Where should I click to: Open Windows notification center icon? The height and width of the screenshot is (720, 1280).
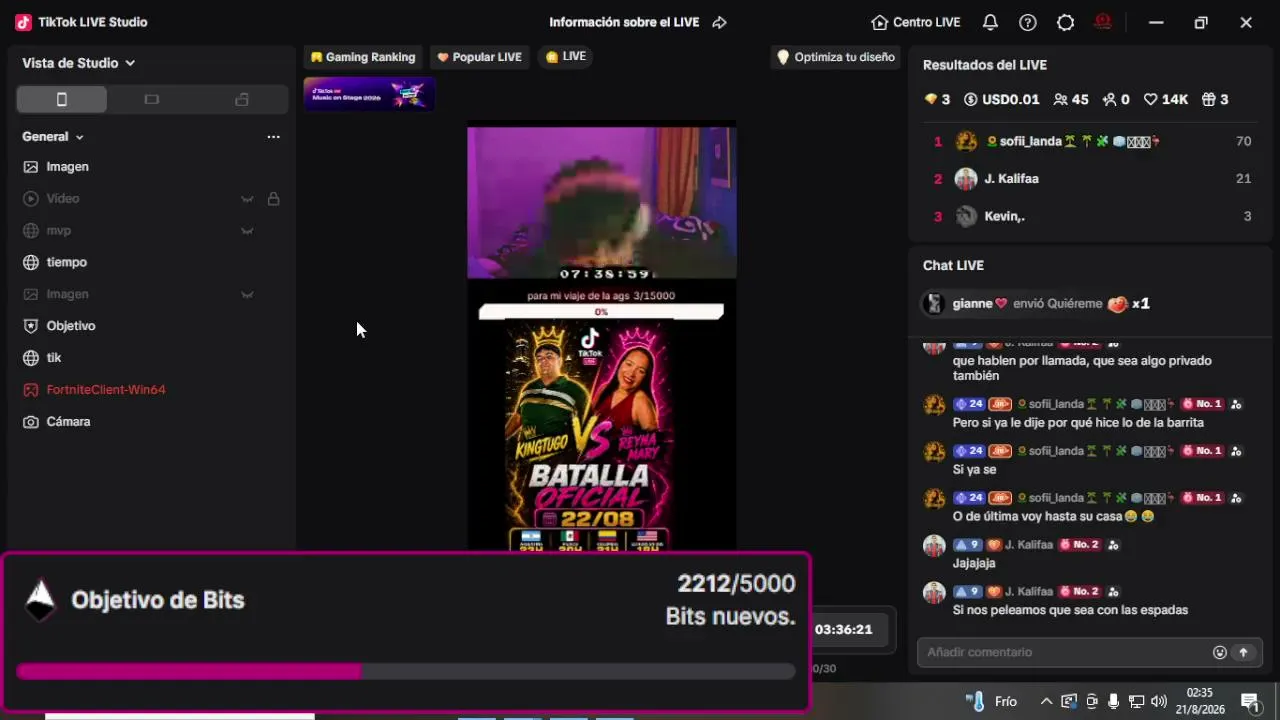tap(1250, 702)
